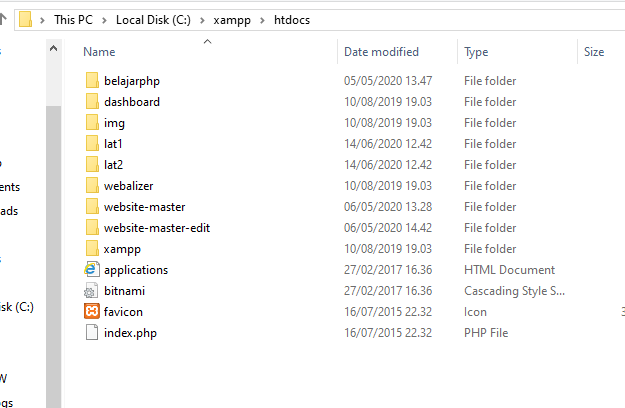Click HTML Document type cell
Screen dimensions: 625x408
click(509, 270)
